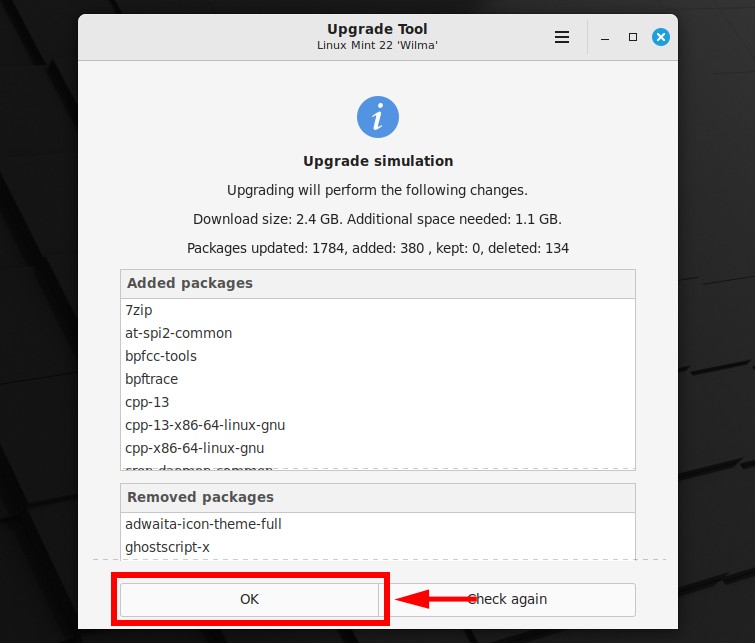
Task: Select the bpfcc-tools package entry
Action: click(x=378, y=356)
